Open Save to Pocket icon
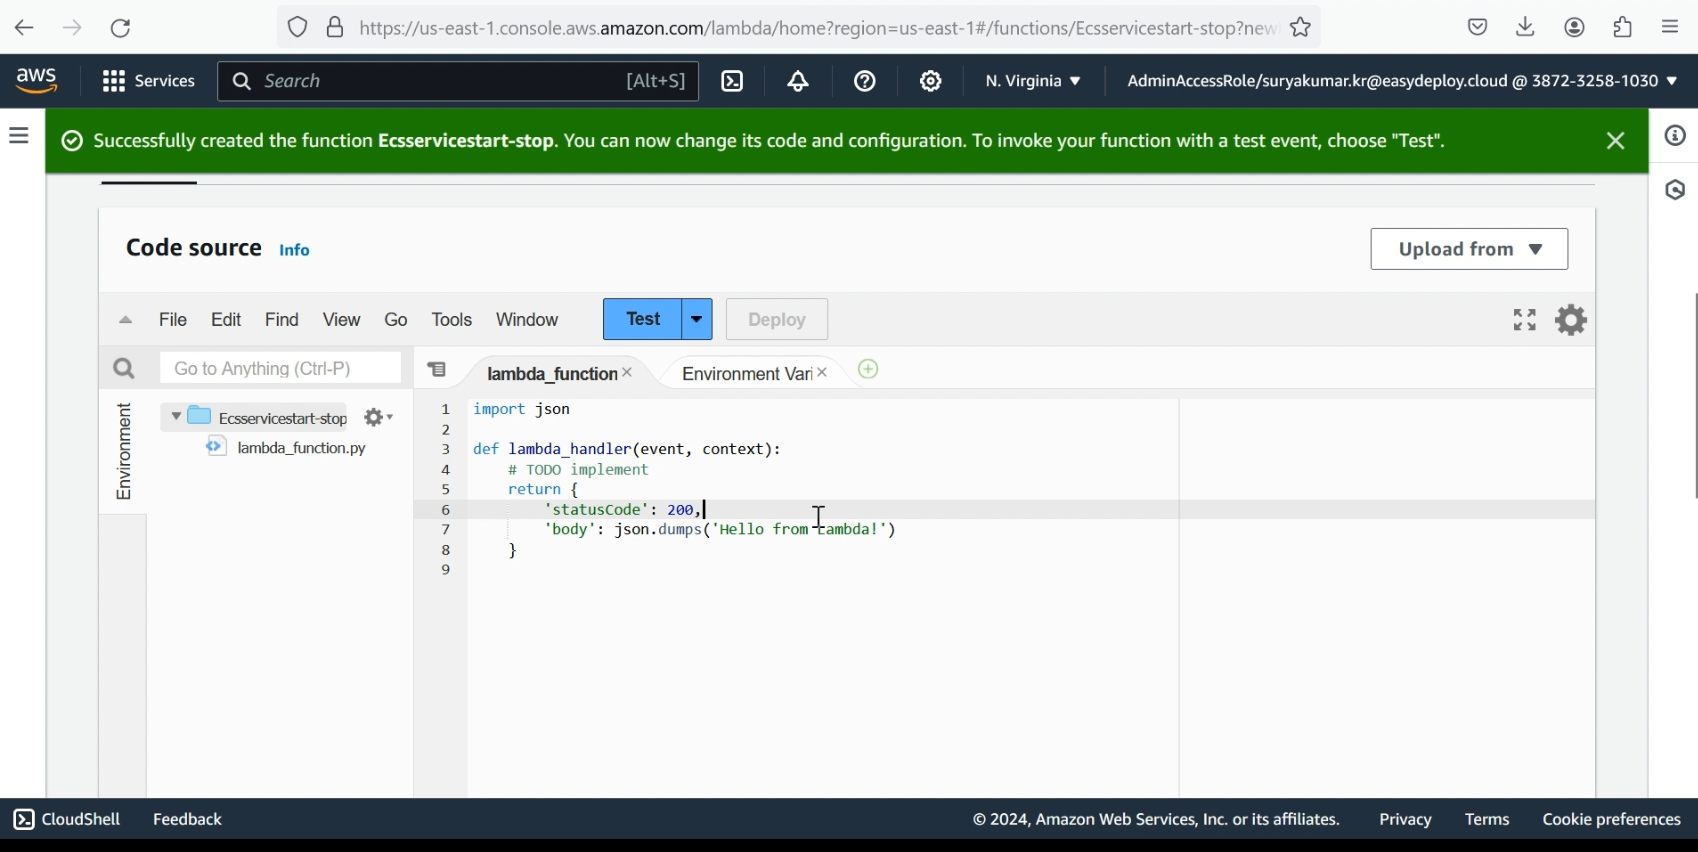The width and height of the screenshot is (1698, 852). 1478,27
